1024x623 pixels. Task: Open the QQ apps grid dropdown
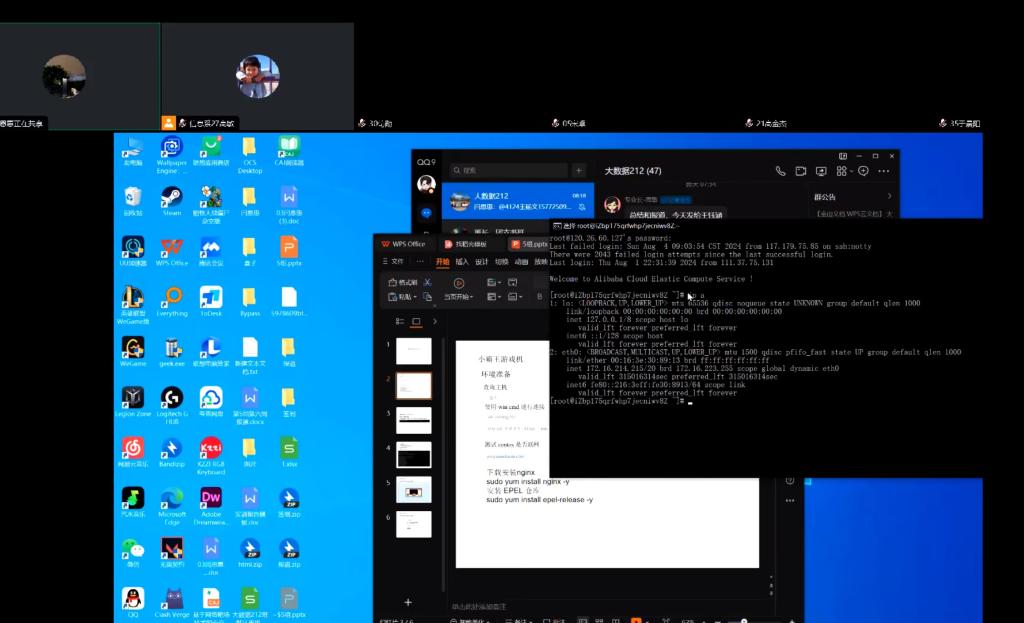[x=845, y=171]
